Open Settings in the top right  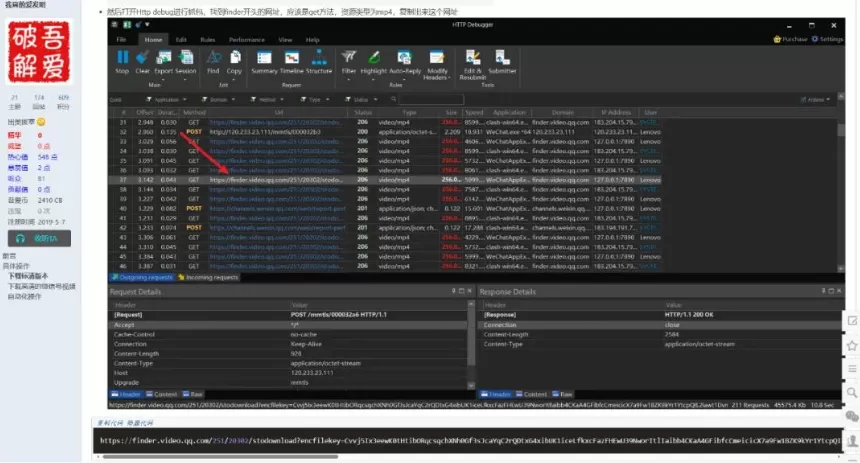tap(828, 39)
